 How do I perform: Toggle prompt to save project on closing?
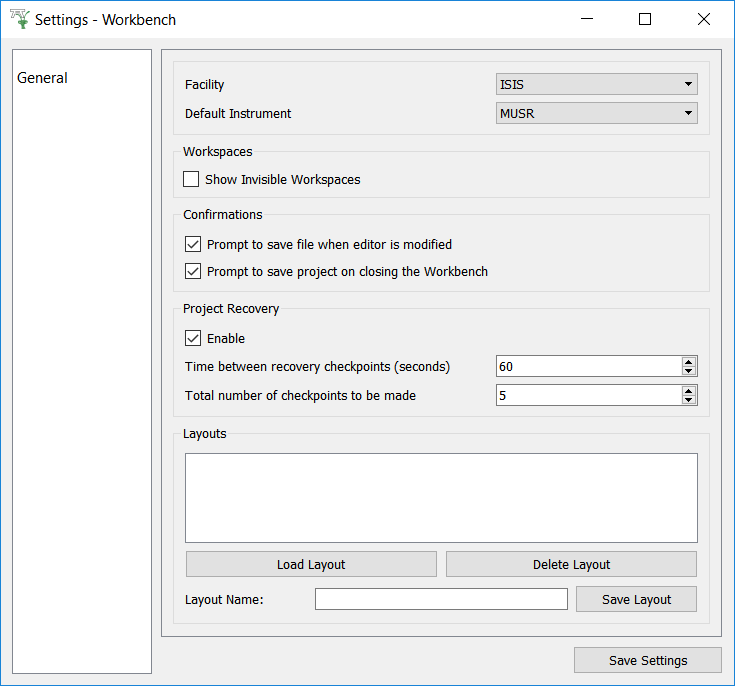point(194,272)
